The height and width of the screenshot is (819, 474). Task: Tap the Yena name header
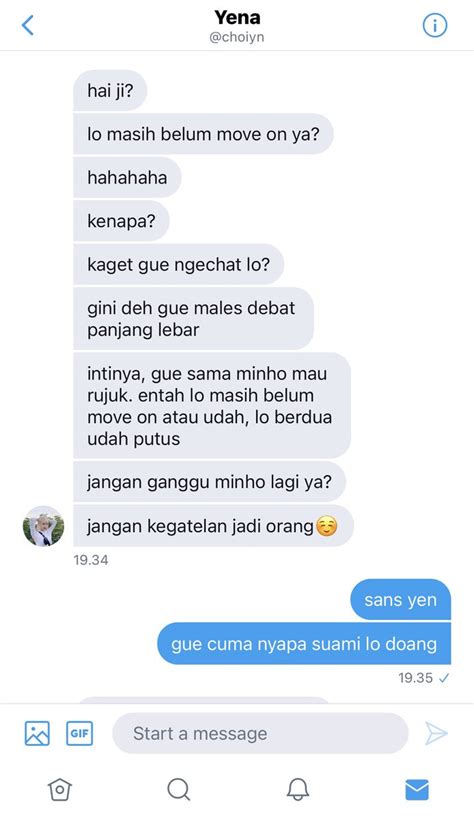pyautogui.click(x=237, y=17)
